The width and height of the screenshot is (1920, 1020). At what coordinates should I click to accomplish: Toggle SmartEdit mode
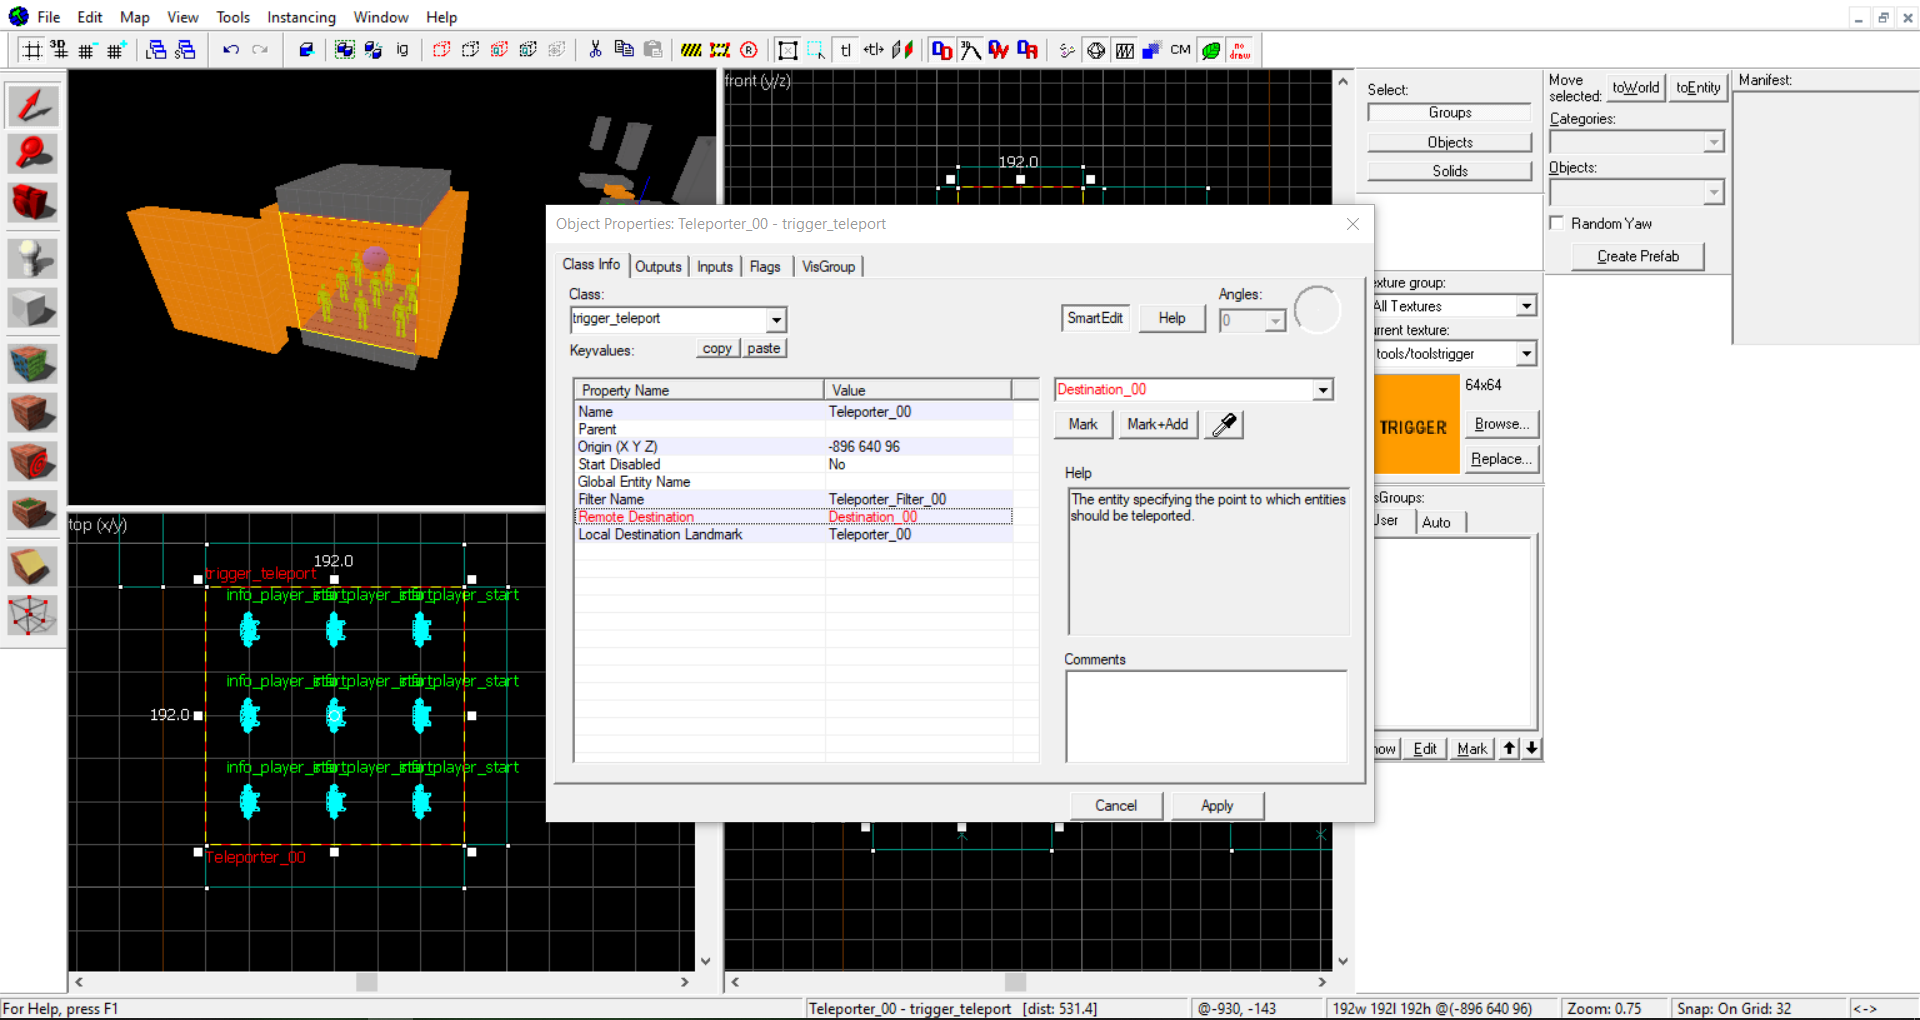click(x=1094, y=318)
